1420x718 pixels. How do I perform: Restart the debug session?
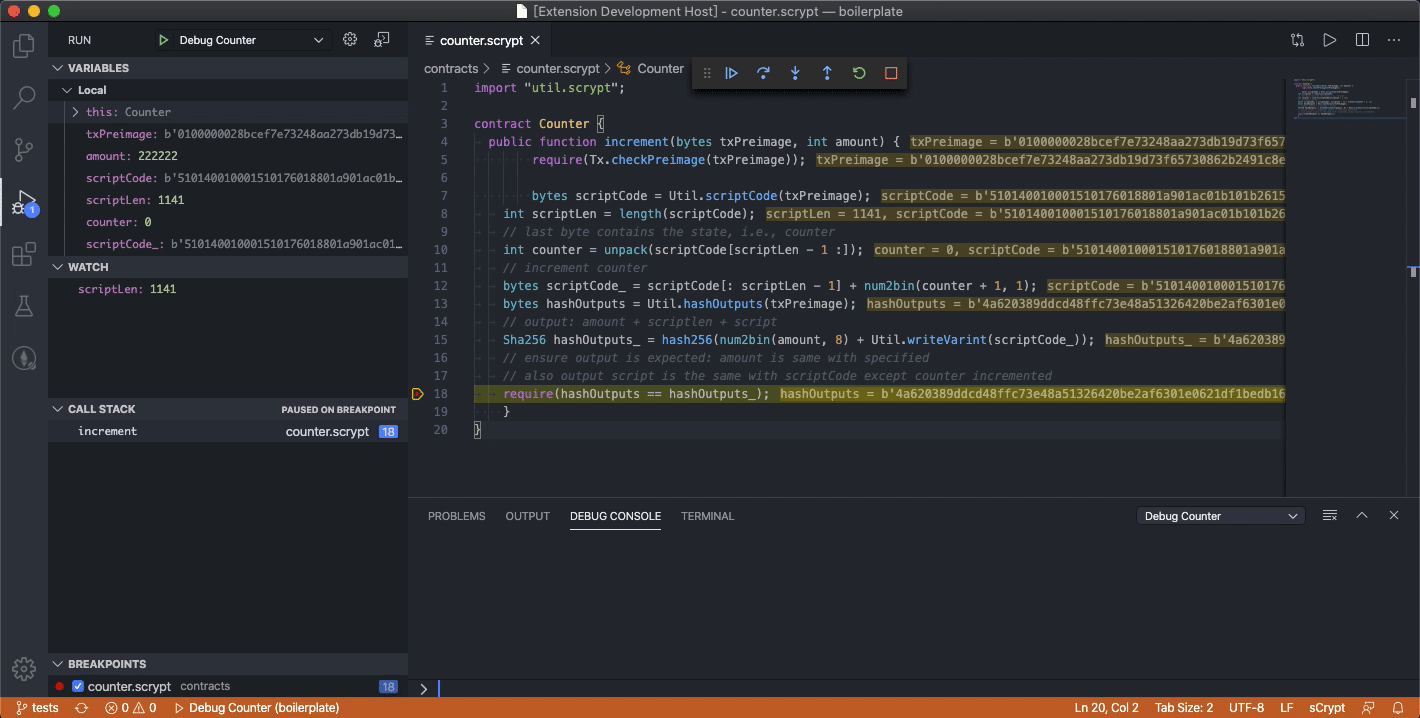click(859, 73)
